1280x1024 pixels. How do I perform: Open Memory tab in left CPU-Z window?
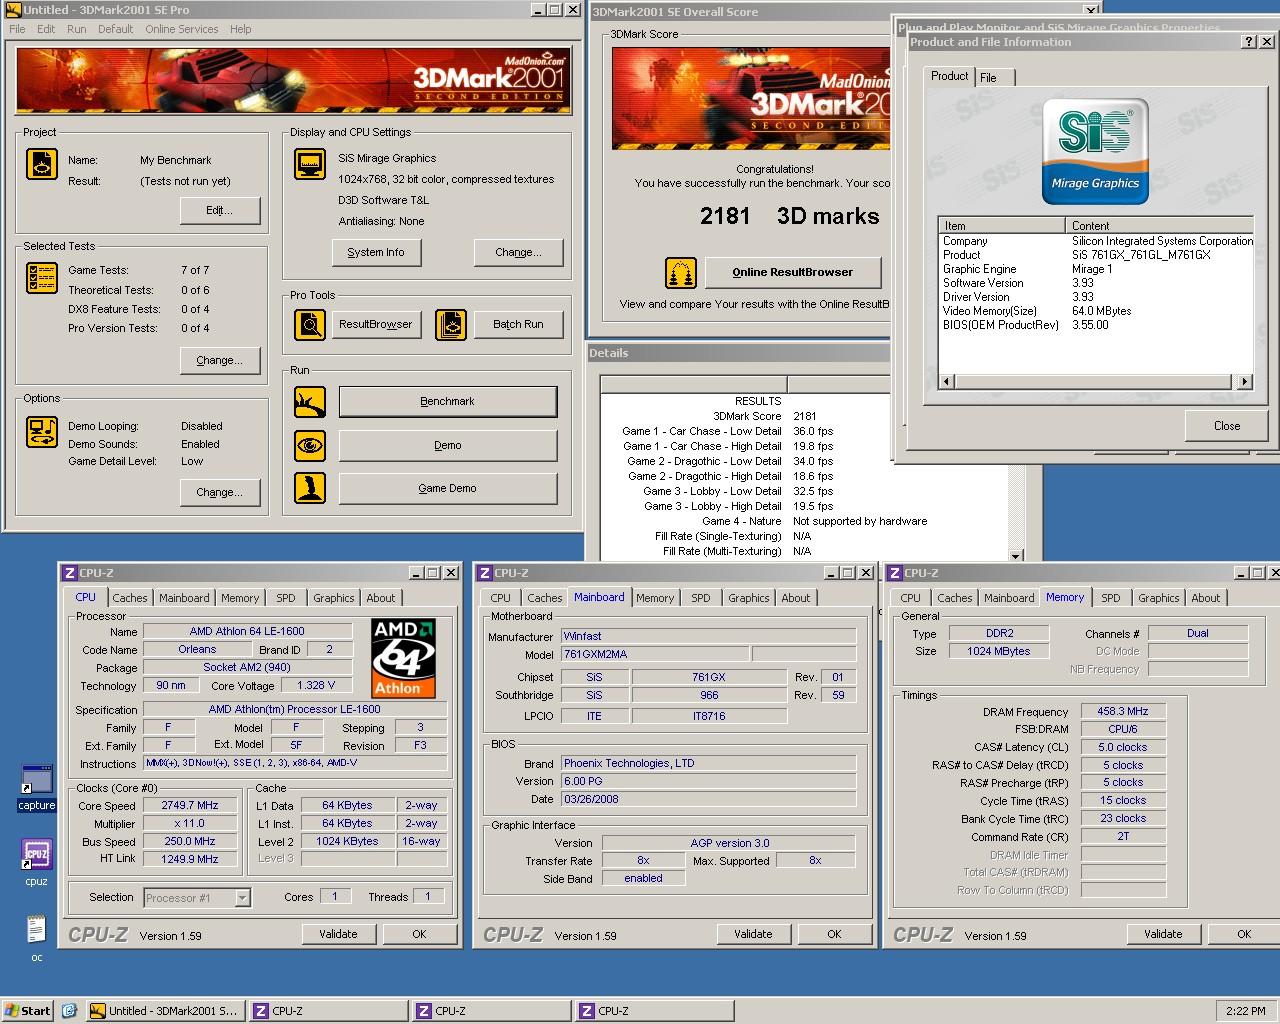click(x=240, y=598)
